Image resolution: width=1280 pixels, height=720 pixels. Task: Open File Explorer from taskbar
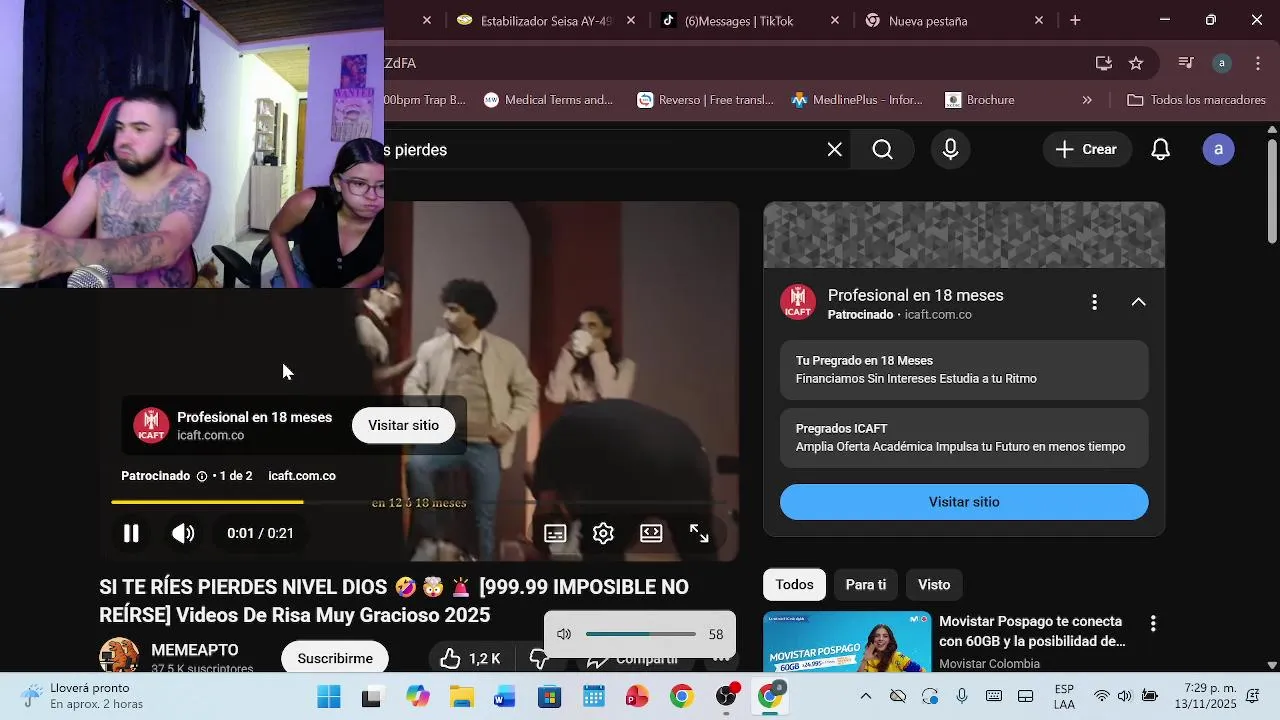coord(461,697)
